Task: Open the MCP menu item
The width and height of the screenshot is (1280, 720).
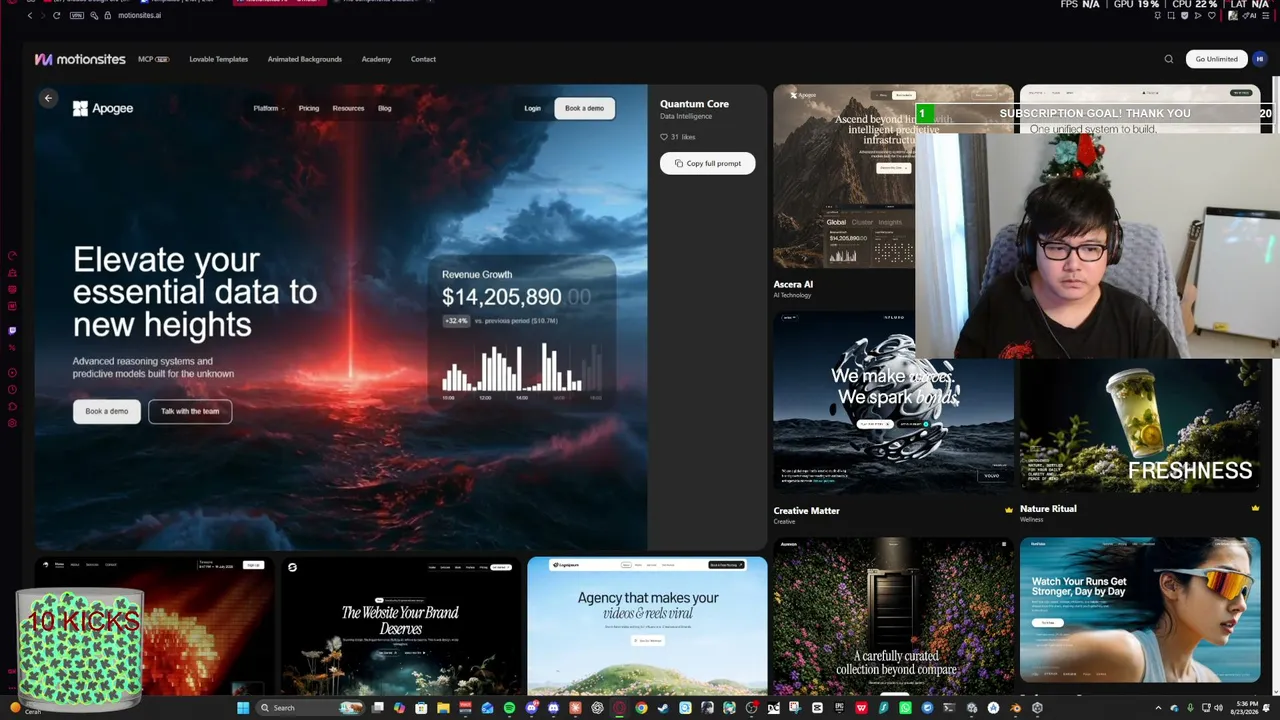Action: coord(154,59)
